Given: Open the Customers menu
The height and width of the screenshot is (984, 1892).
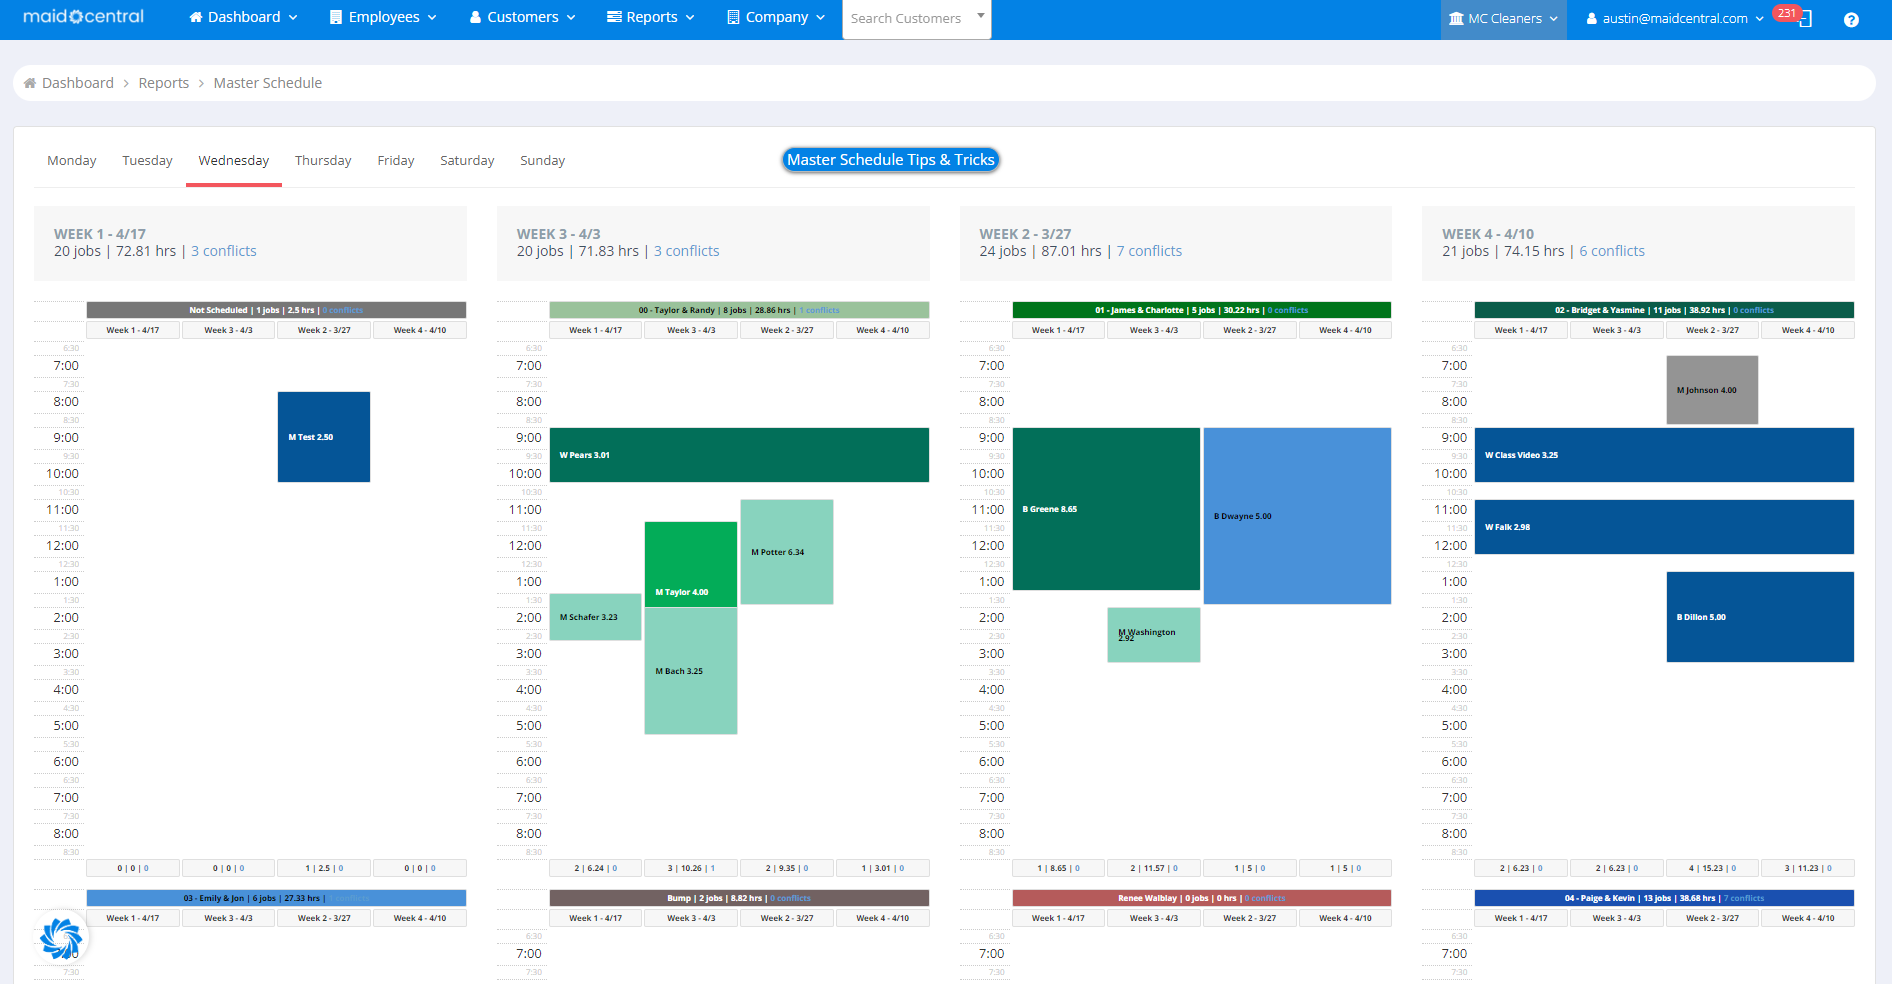Looking at the screenshot, I should 521,17.
